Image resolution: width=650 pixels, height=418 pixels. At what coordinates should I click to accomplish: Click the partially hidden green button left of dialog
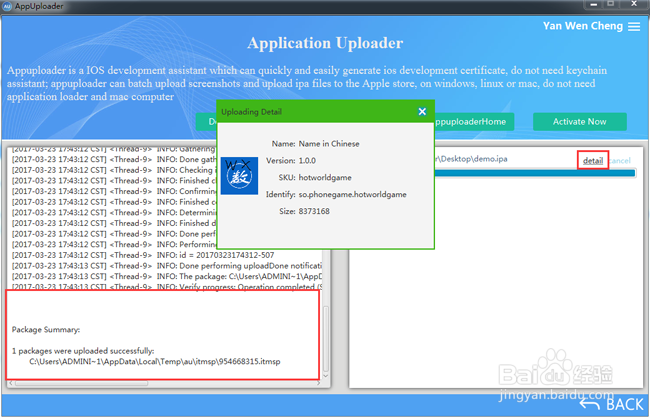[x=206, y=122]
